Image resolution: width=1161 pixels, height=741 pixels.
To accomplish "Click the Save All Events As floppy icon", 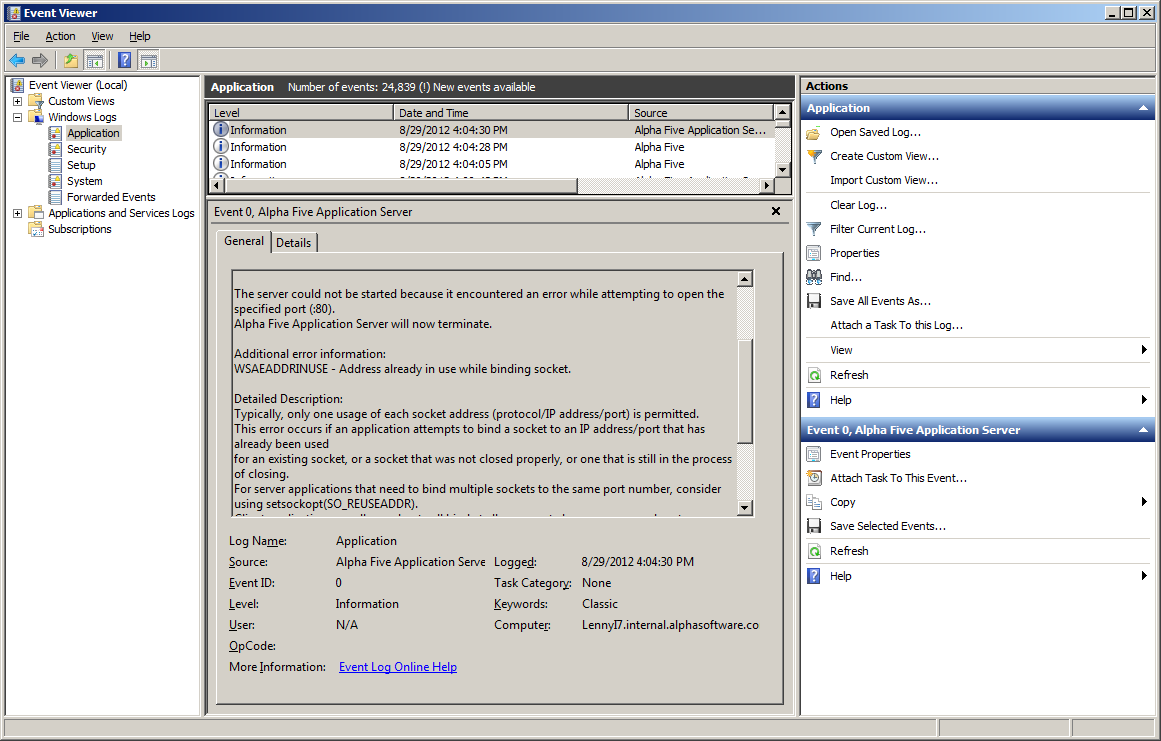I will (814, 301).
